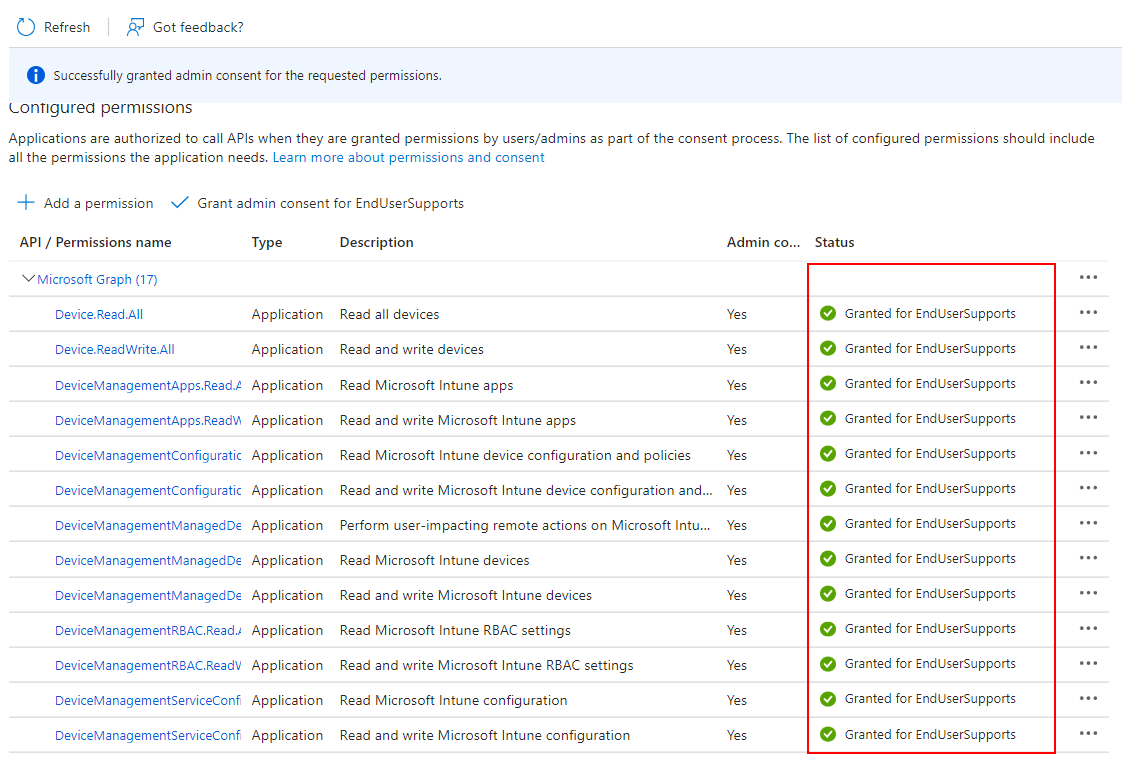Open permission link beside Read Microsoft Intune configuration

point(148,700)
